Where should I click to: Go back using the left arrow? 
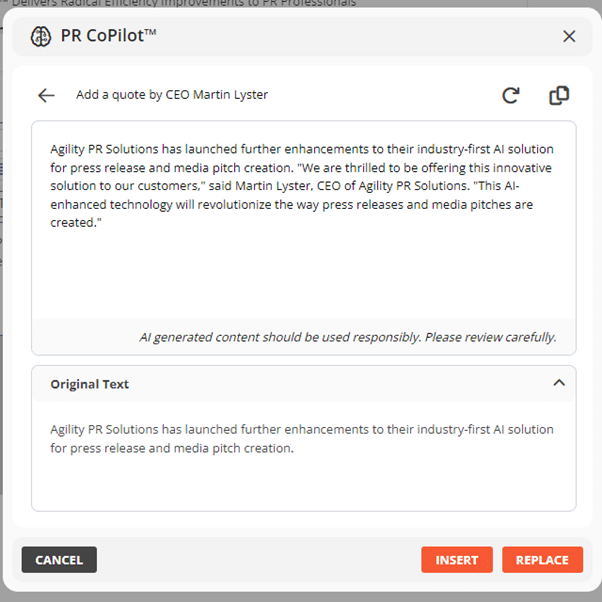point(46,95)
